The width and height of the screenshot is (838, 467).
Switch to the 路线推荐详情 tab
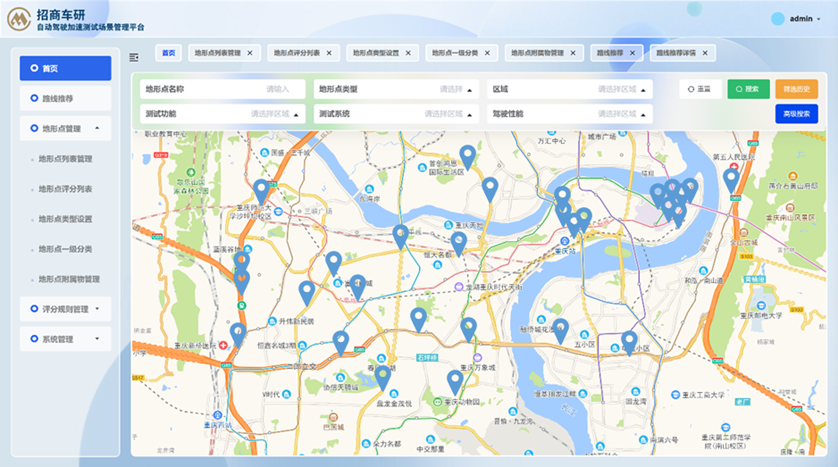pos(681,53)
